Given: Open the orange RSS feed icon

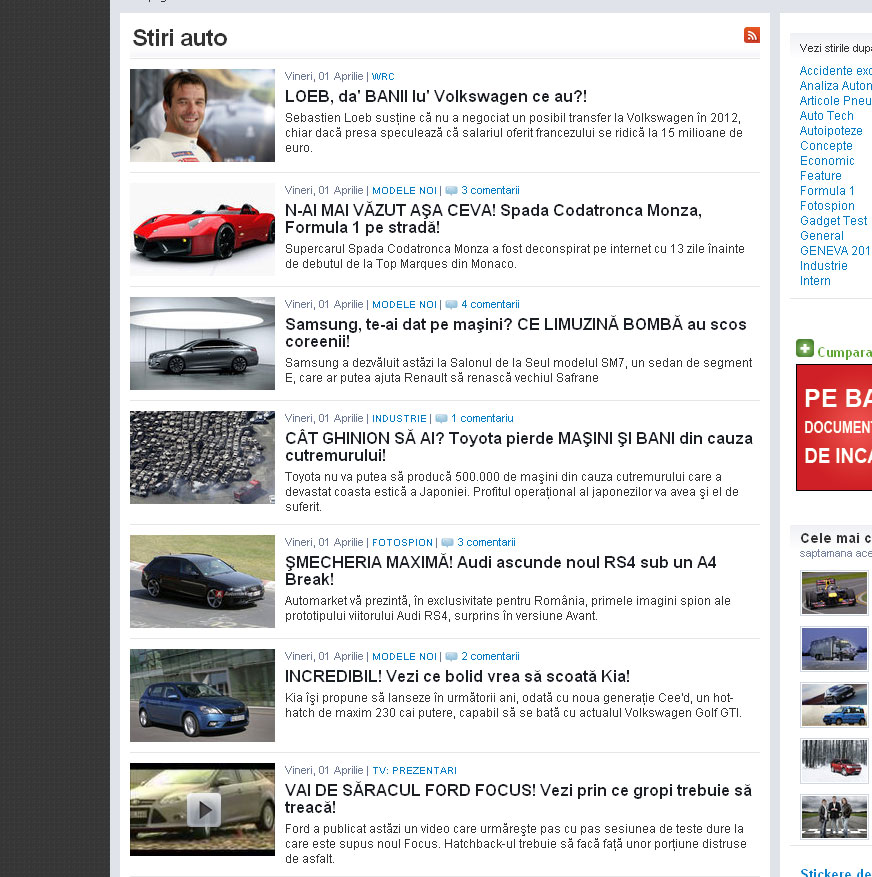Looking at the screenshot, I should click(x=751, y=35).
